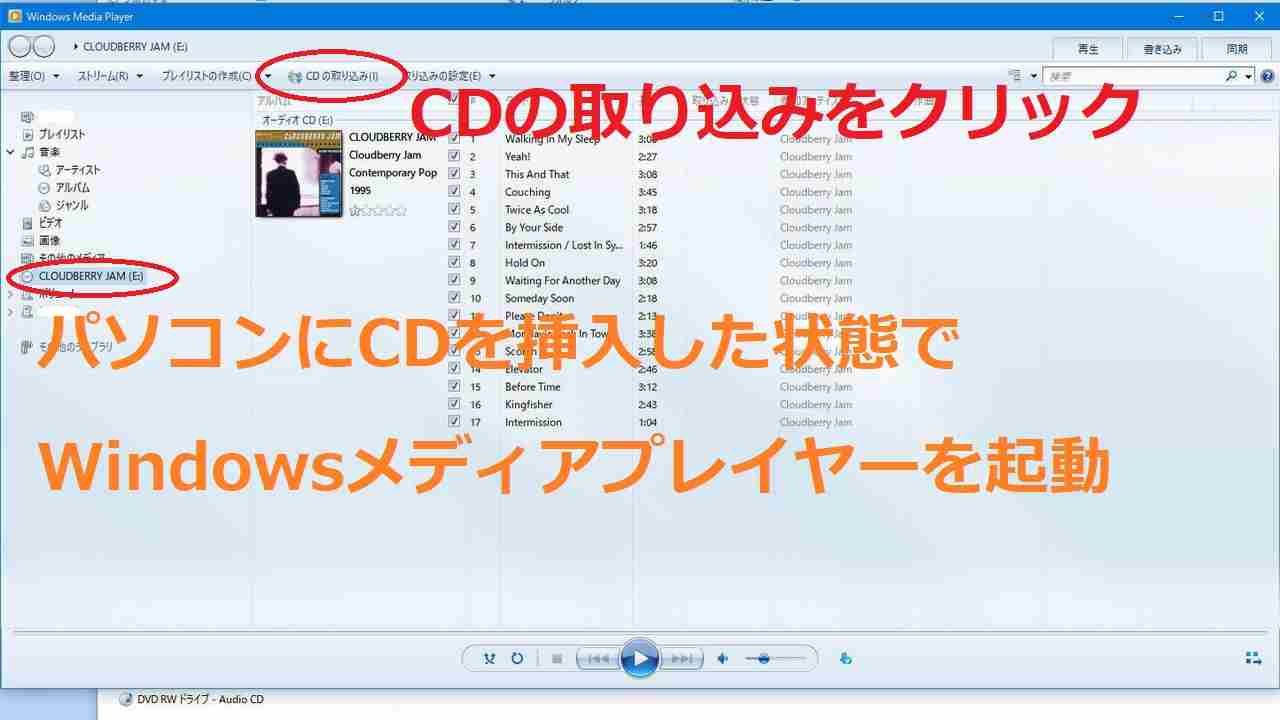The height and width of the screenshot is (720, 1280).
Task: Click the CLOUDBERRY JAM (E:) breadcrumb in address bar
Action: [135, 47]
